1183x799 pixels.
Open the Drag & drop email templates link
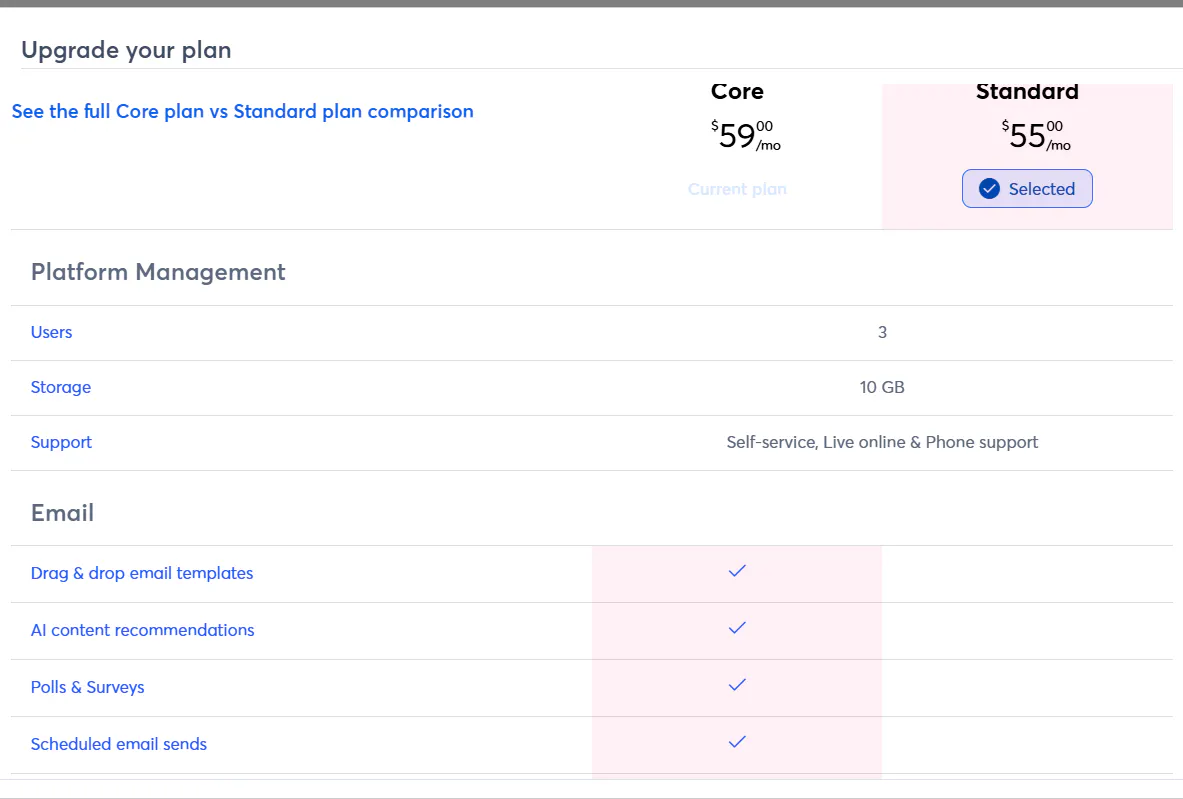(142, 573)
